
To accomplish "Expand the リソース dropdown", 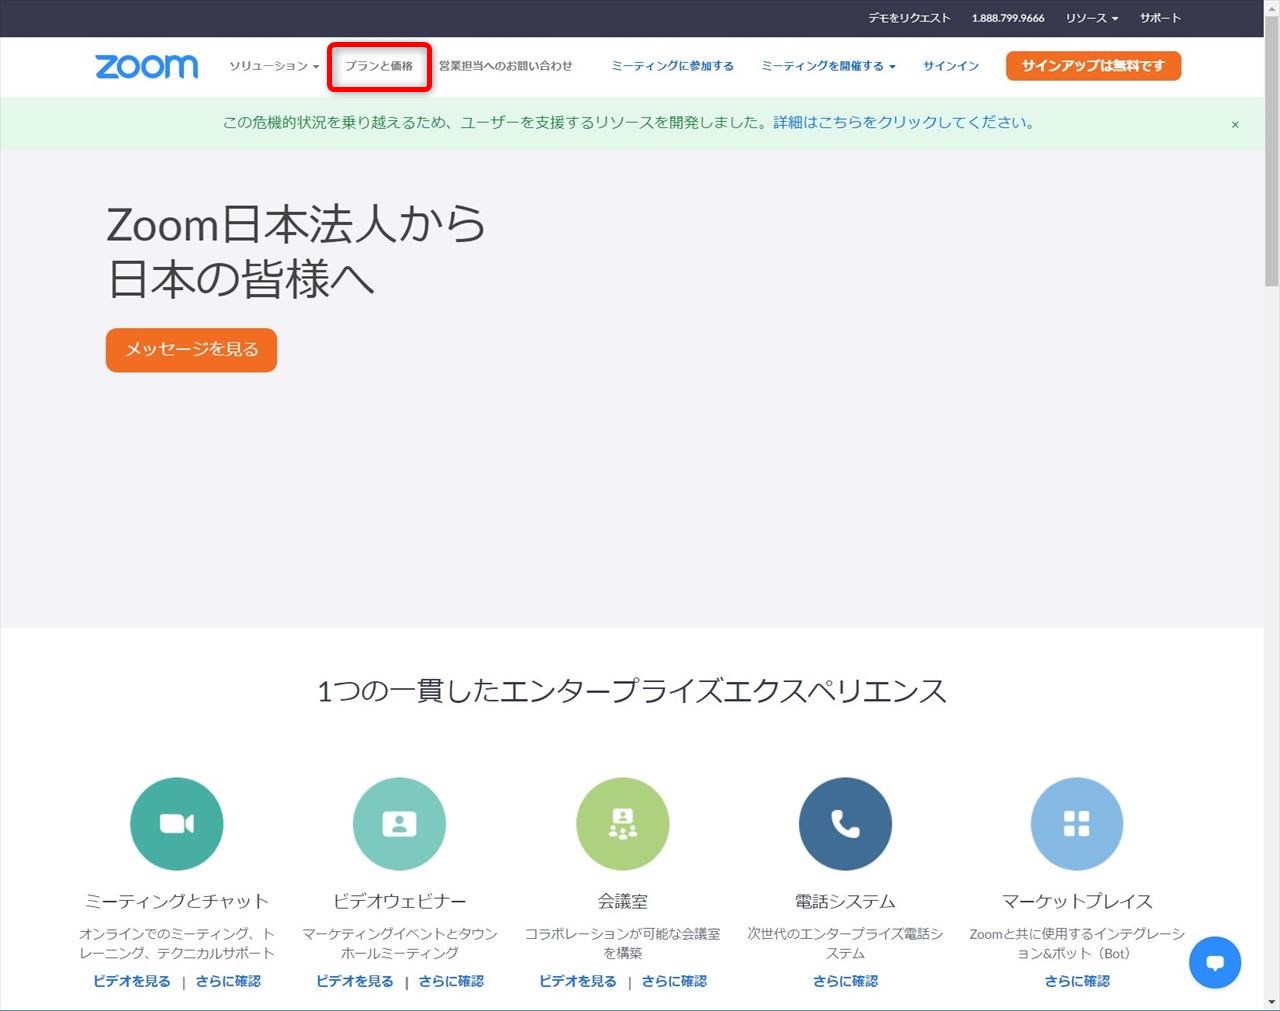I will click(1092, 18).
